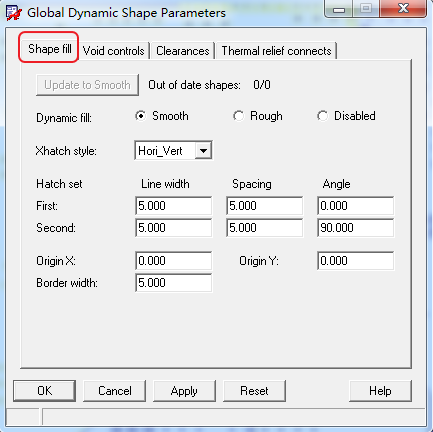
Task: Click the Border width input field
Action: coord(173,283)
